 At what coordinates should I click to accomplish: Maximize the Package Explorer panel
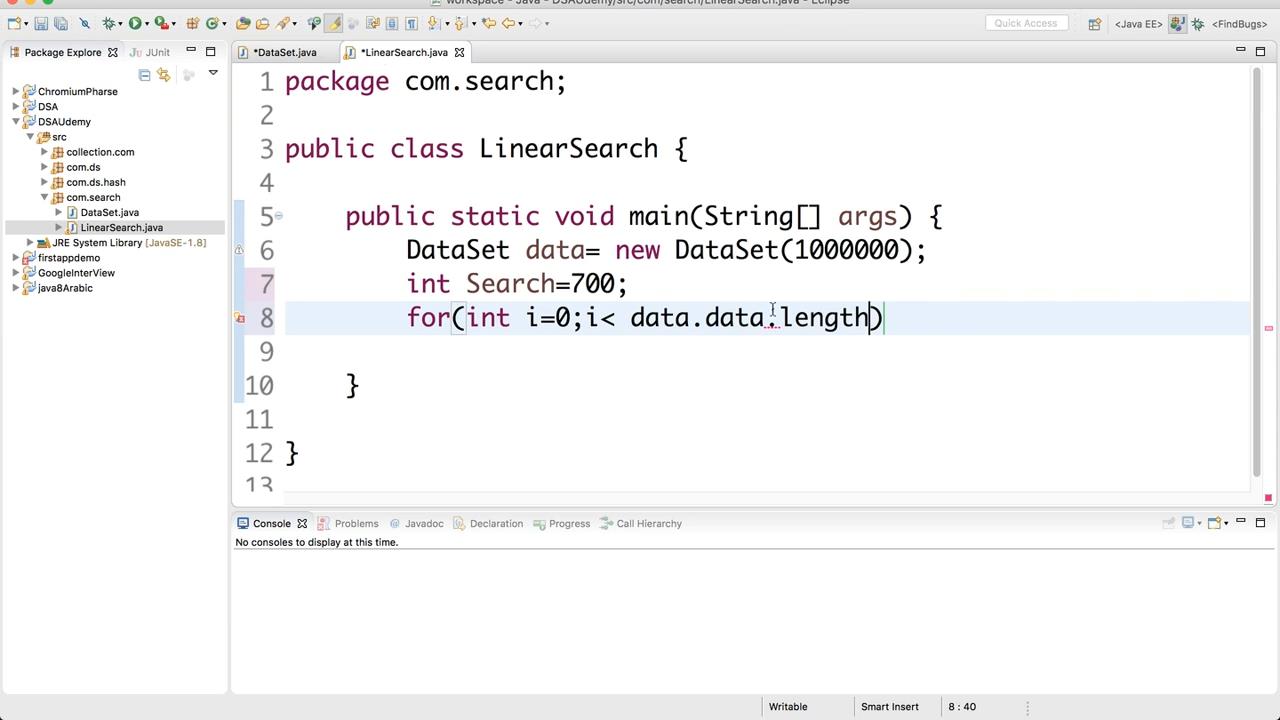click(x=210, y=52)
